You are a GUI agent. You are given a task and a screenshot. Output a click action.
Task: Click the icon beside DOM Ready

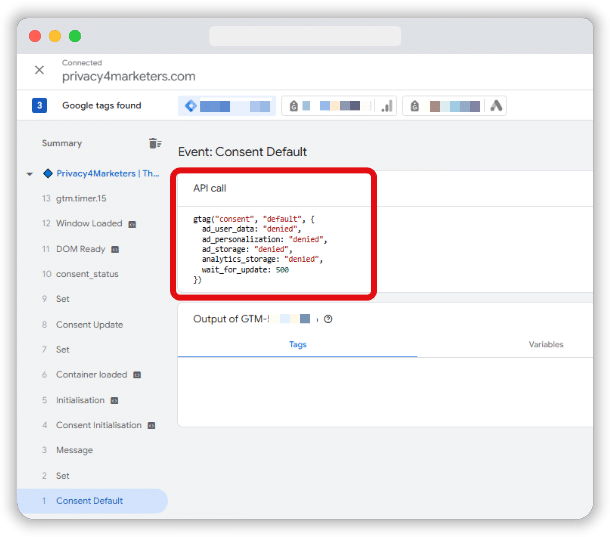(x=115, y=249)
